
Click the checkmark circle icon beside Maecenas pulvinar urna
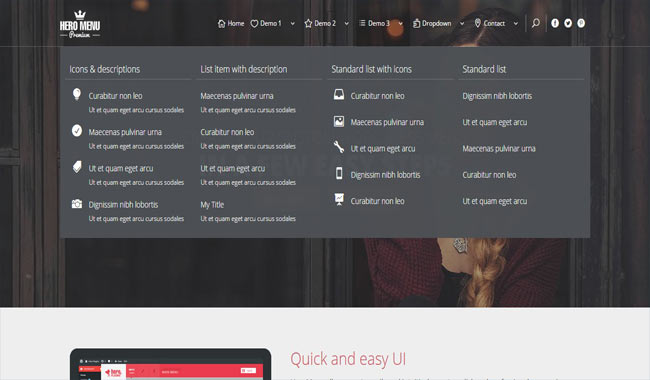(x=77, y=131)
